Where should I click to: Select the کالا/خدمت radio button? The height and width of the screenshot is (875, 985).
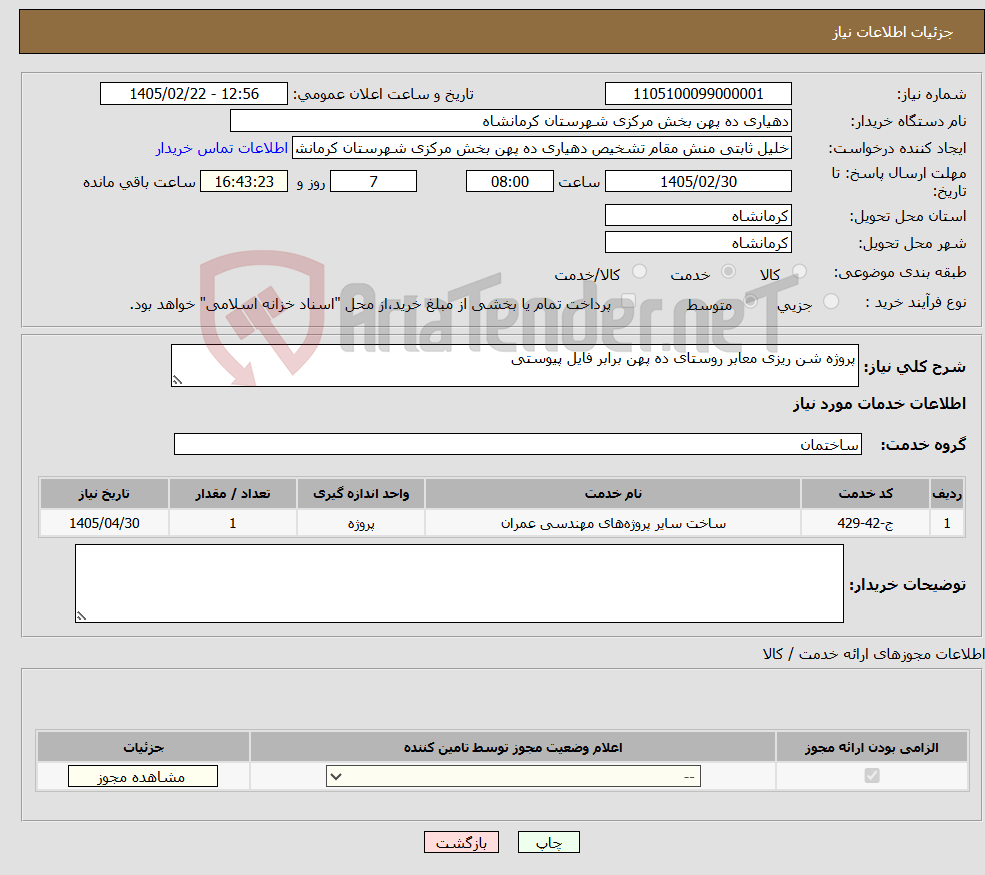tap(639, 271)
